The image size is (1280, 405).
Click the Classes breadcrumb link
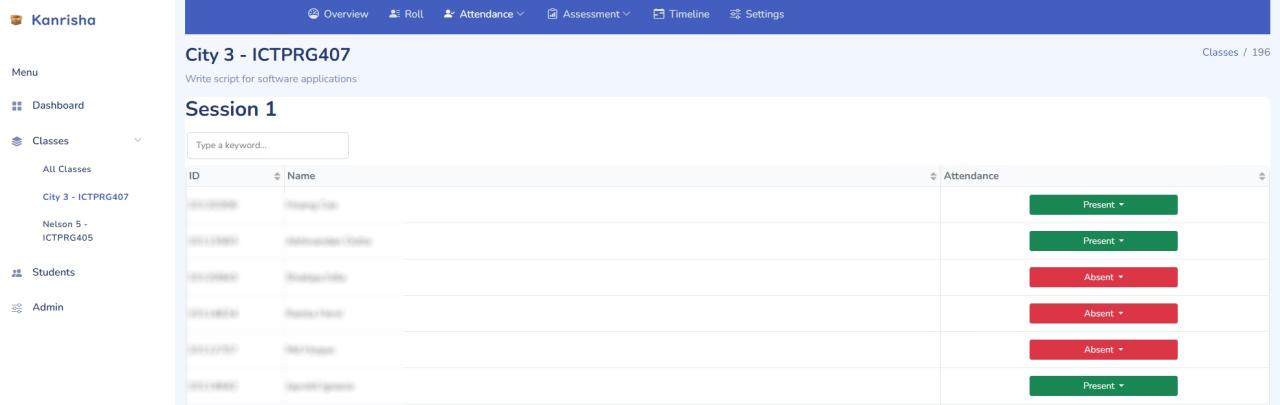[x=1219, y=52]
